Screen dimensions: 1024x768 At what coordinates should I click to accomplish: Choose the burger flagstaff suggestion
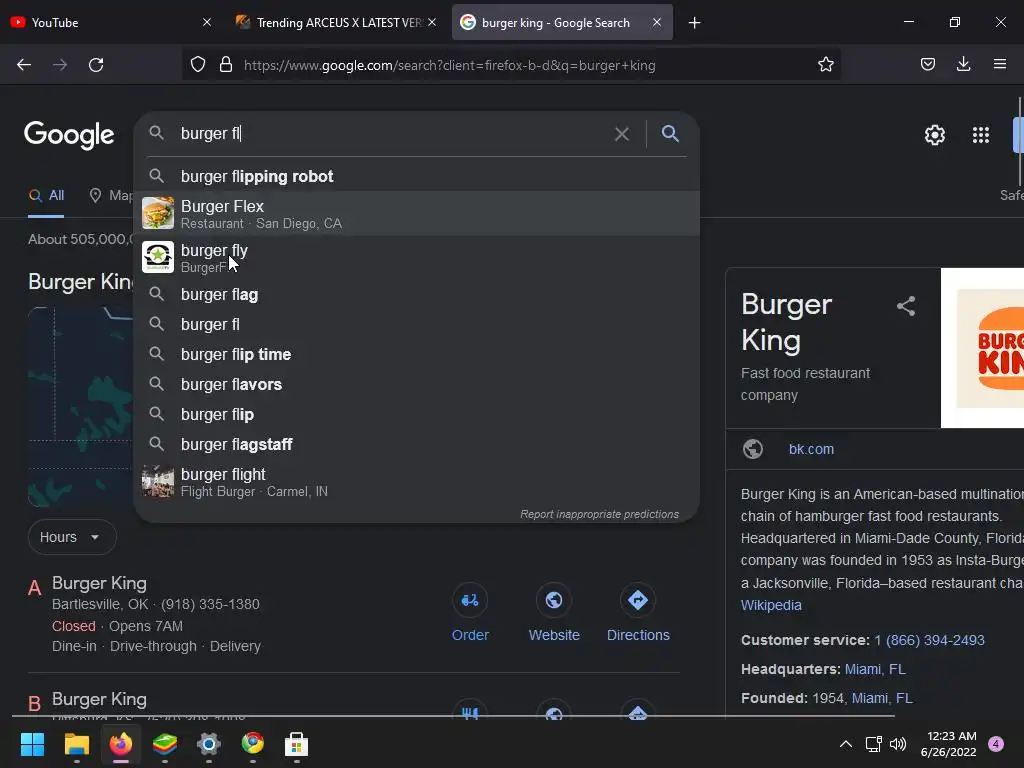coord(417,445)
